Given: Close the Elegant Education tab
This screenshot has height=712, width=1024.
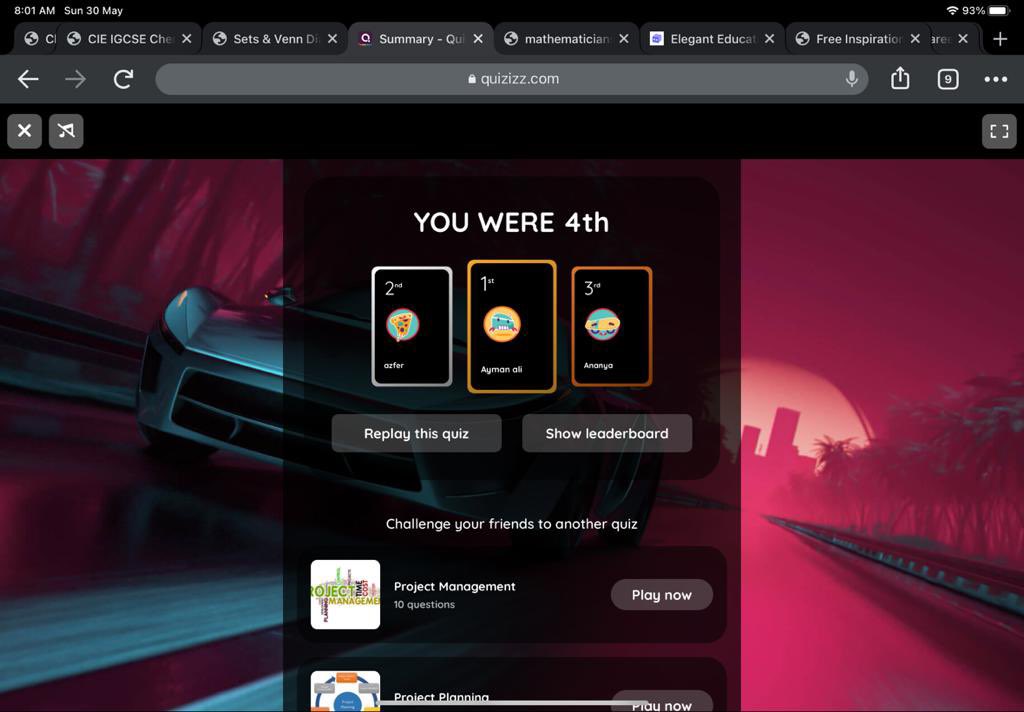Looking at the screenshot, I should pos(769,39).
